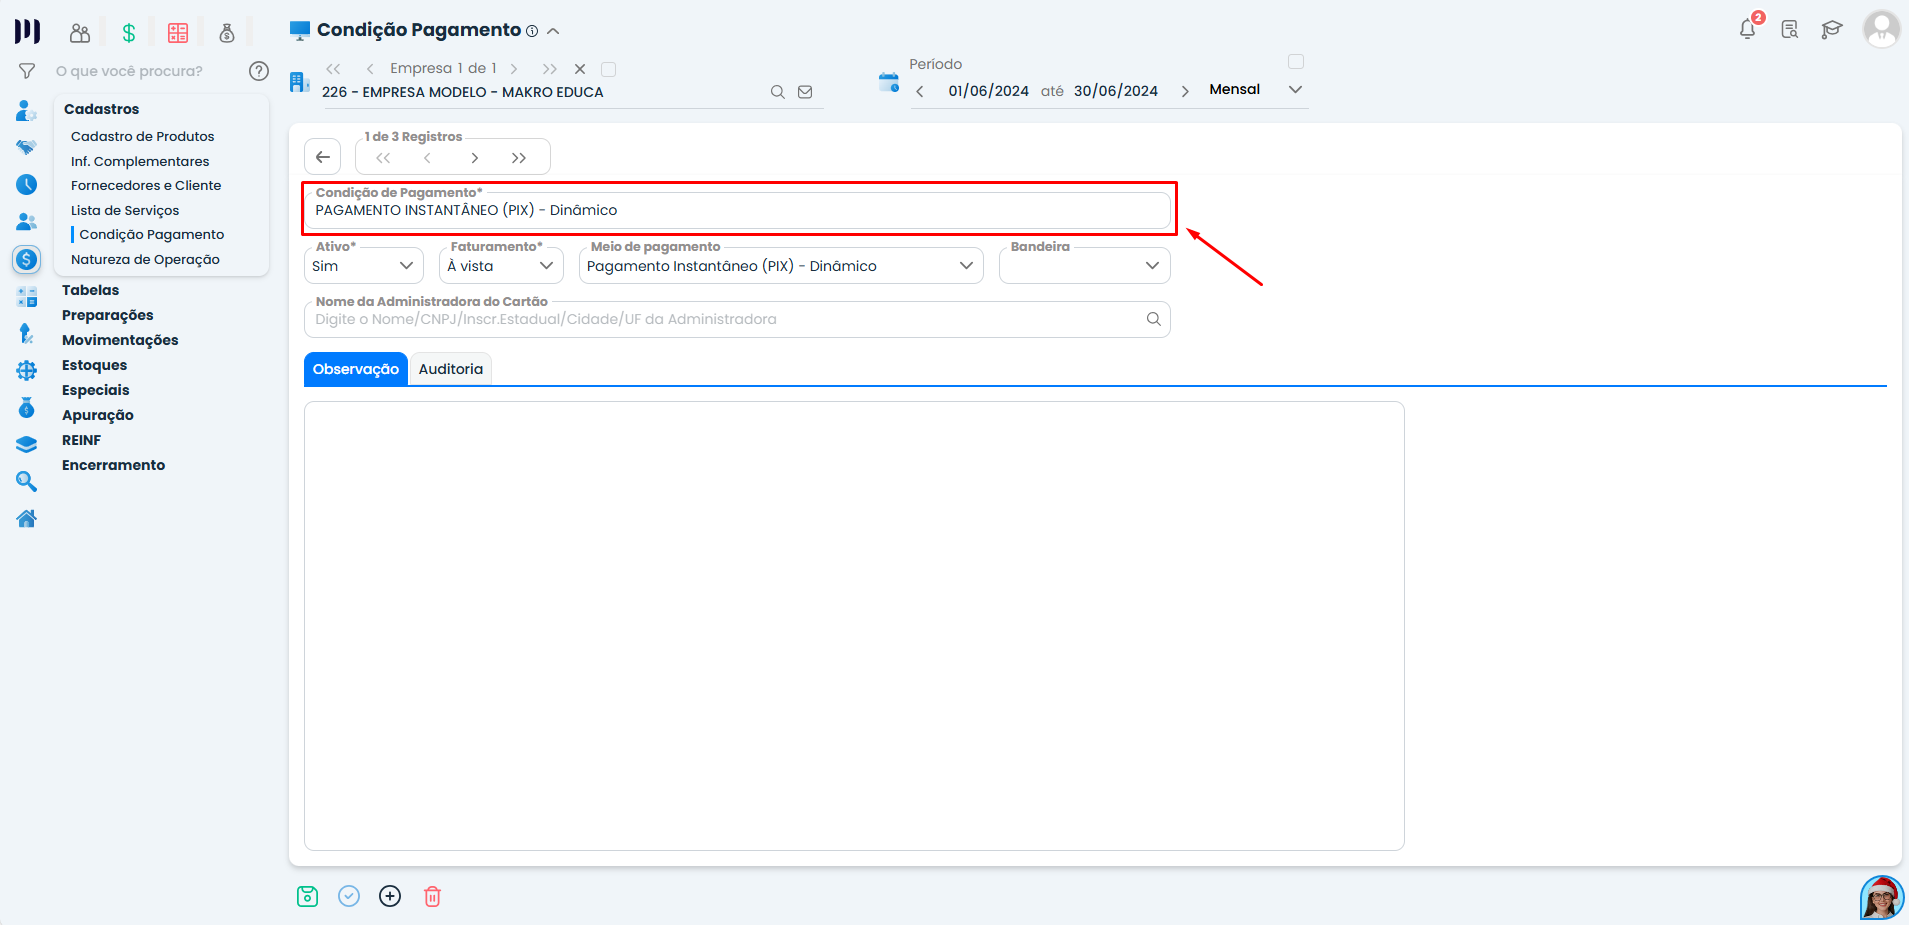Image resolution: width=1909 pixels, height=925 pixels.
Task: Open the notifications bell
Action: pyautogui.click(x=1747, y=29)
